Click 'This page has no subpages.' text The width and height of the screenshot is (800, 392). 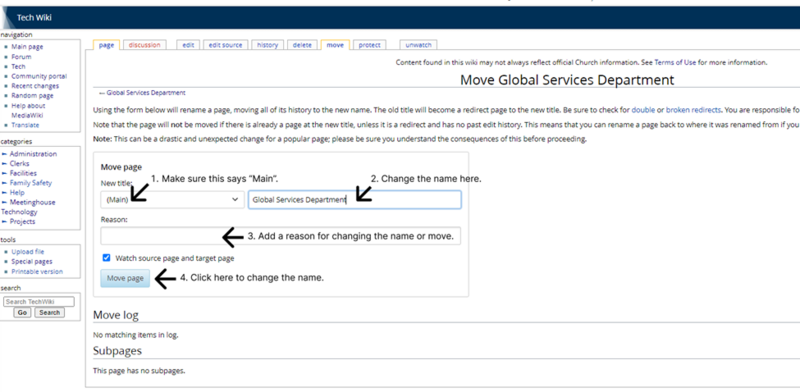139,371
